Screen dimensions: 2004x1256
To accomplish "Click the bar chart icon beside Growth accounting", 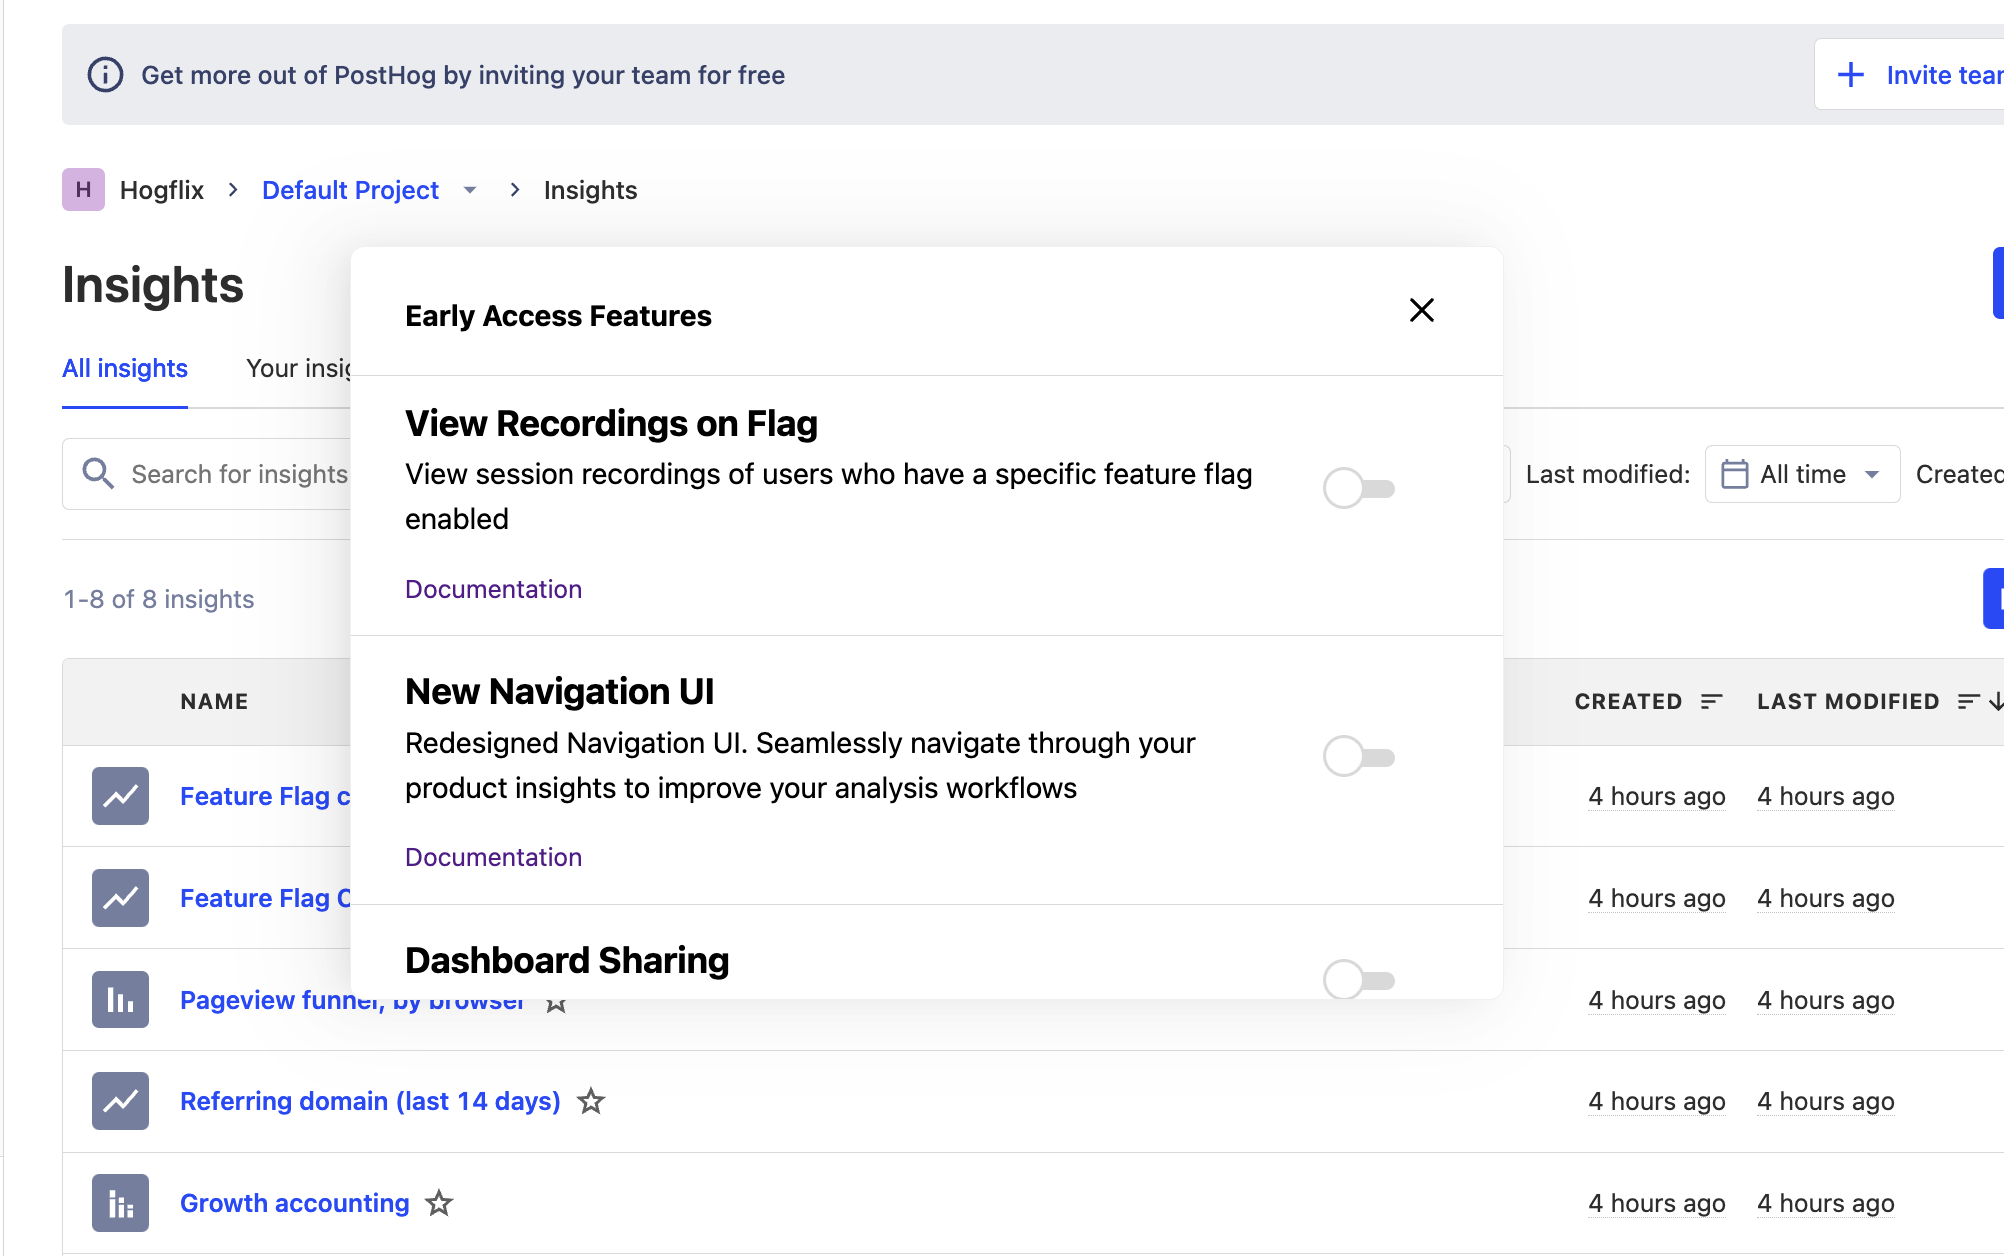I will [120, 1203].
